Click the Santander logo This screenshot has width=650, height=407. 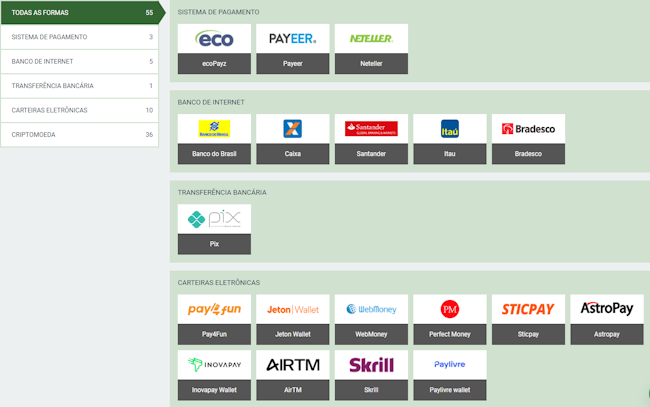click(x=371, y=129)
